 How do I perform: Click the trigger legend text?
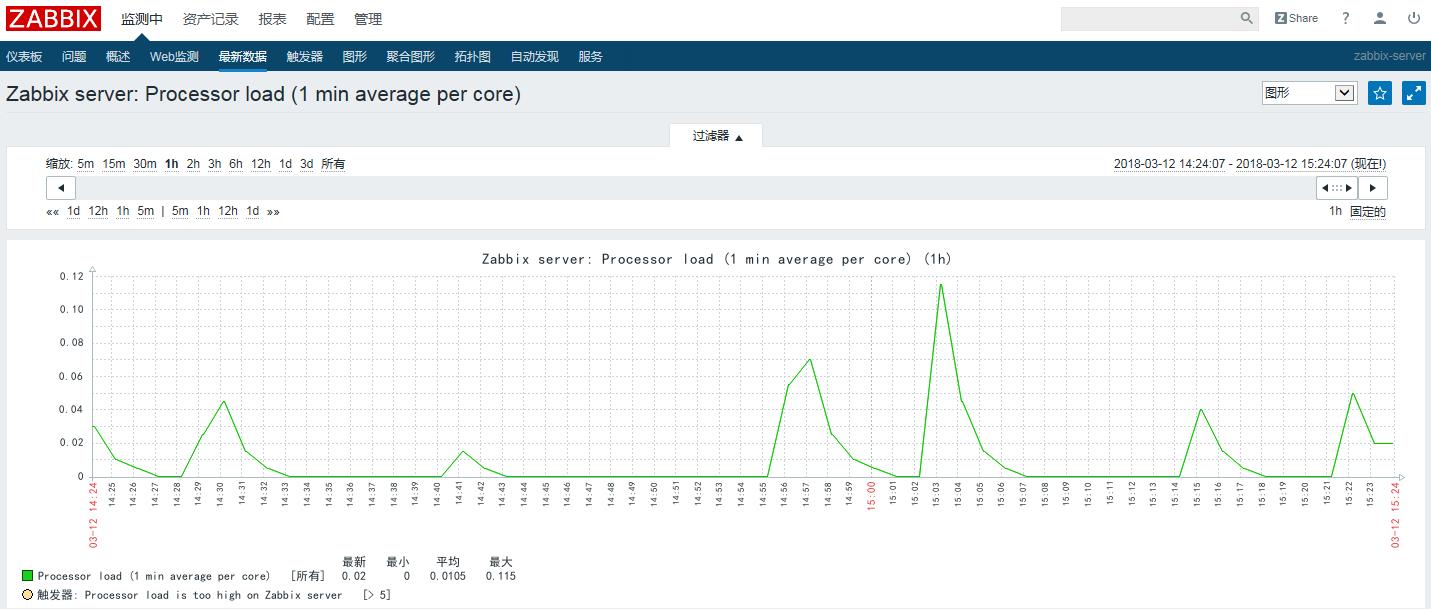190,595
